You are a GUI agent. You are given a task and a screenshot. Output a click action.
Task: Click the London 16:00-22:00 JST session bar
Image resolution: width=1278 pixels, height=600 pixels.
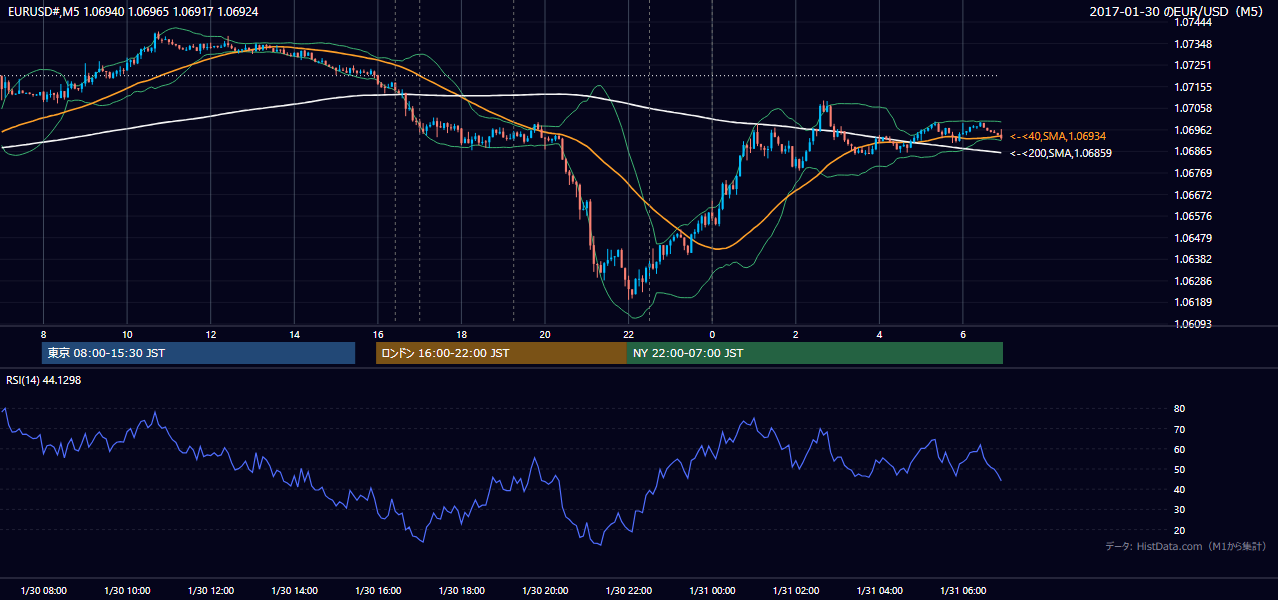[x=501, y=353]
